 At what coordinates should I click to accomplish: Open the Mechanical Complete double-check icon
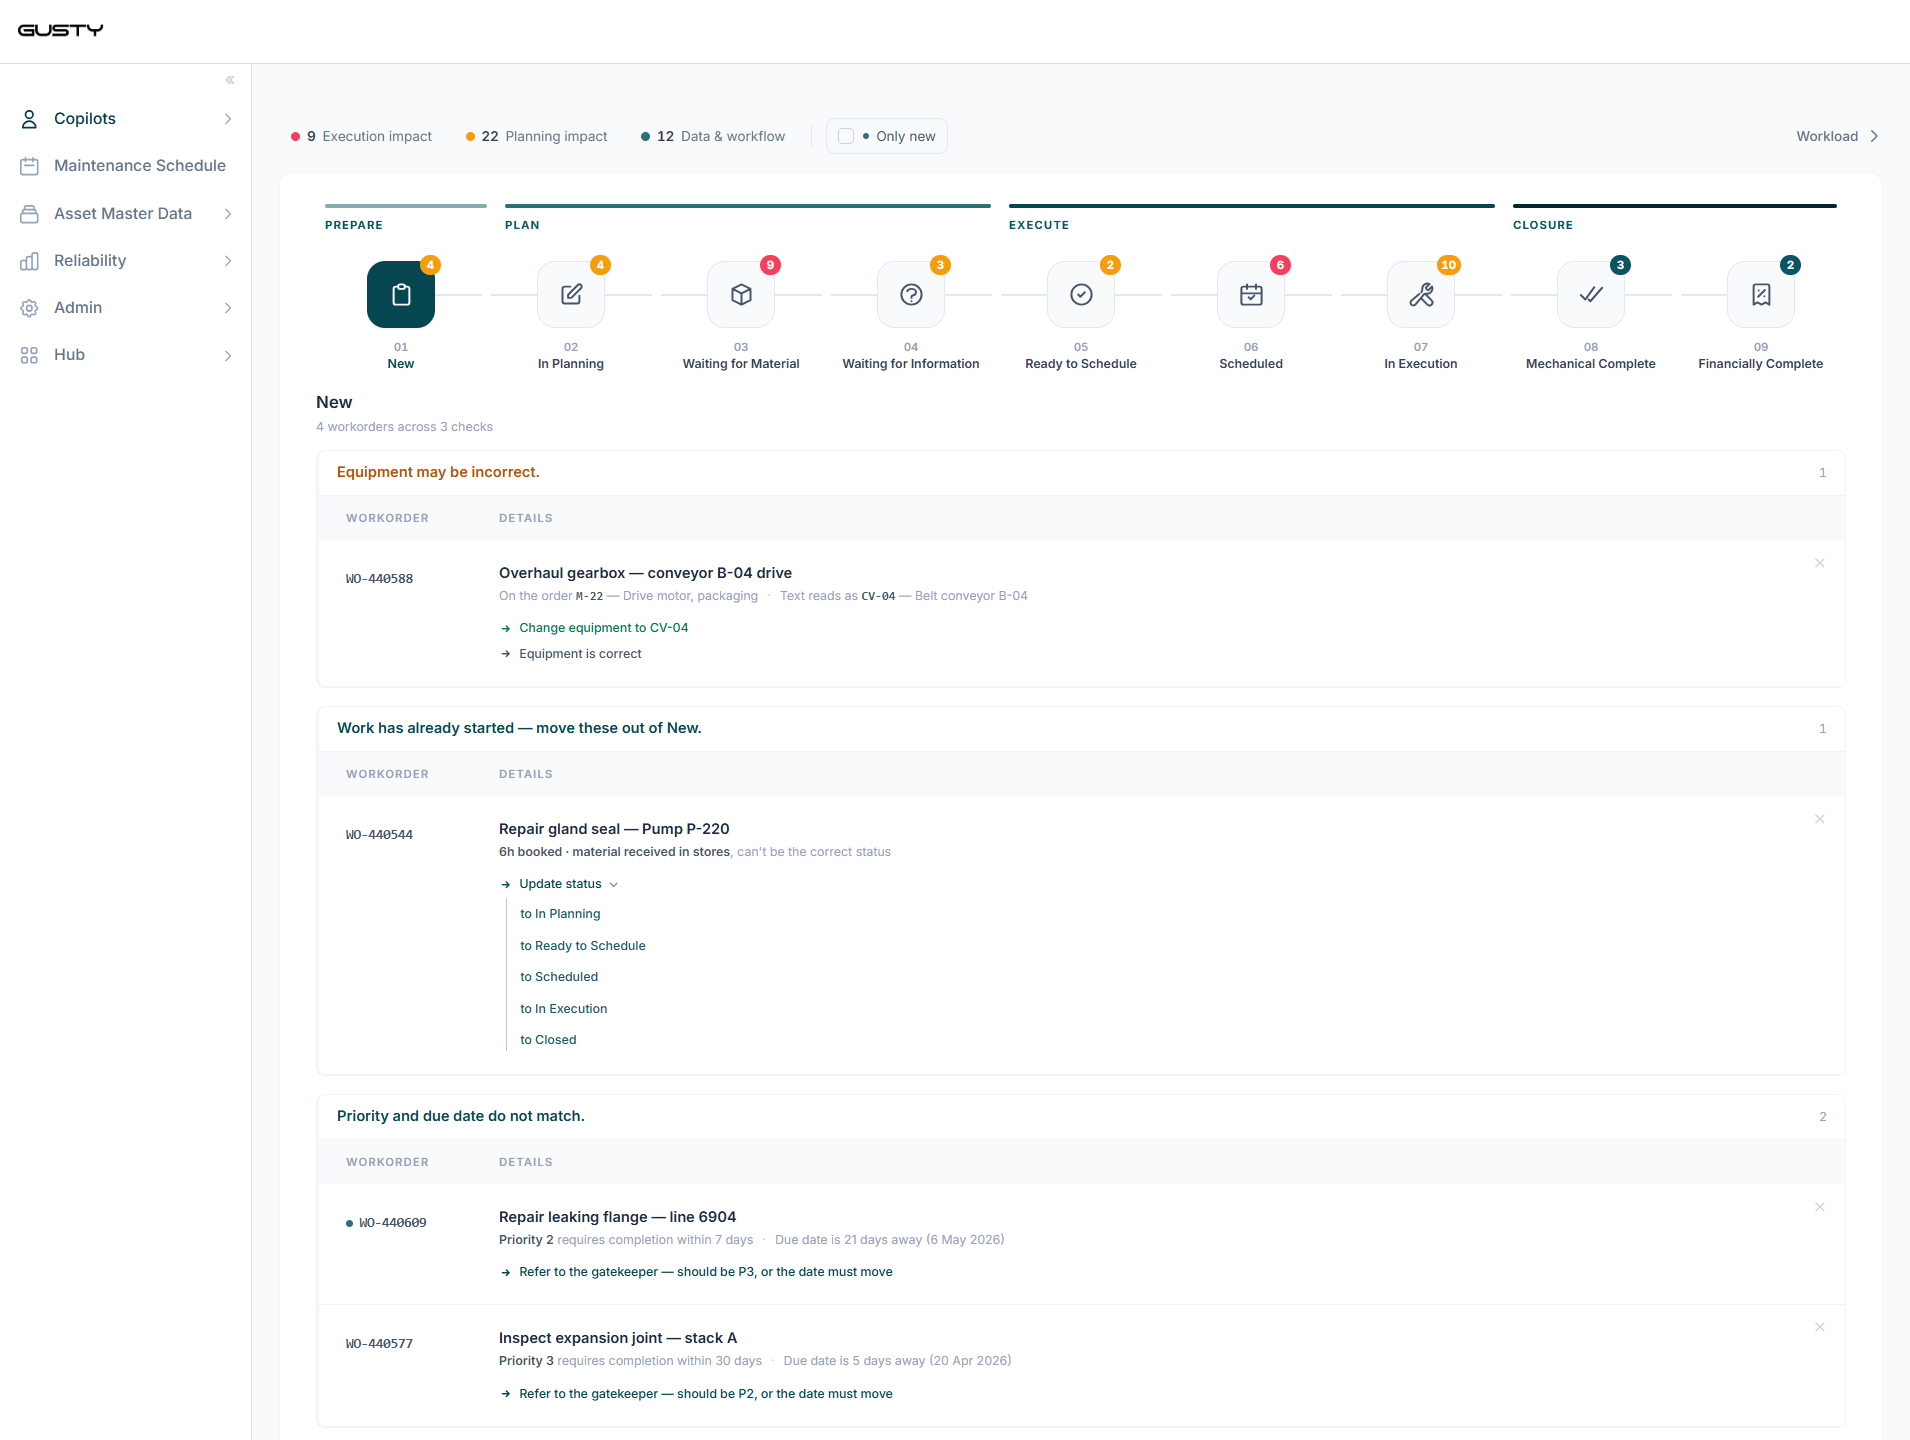(x=1591, y=294)
